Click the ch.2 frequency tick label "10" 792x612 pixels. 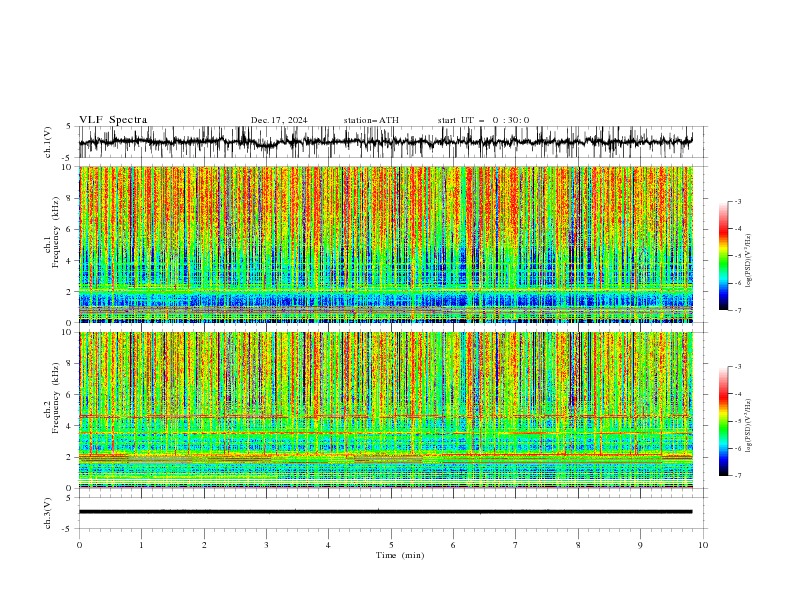pos(69,332)
